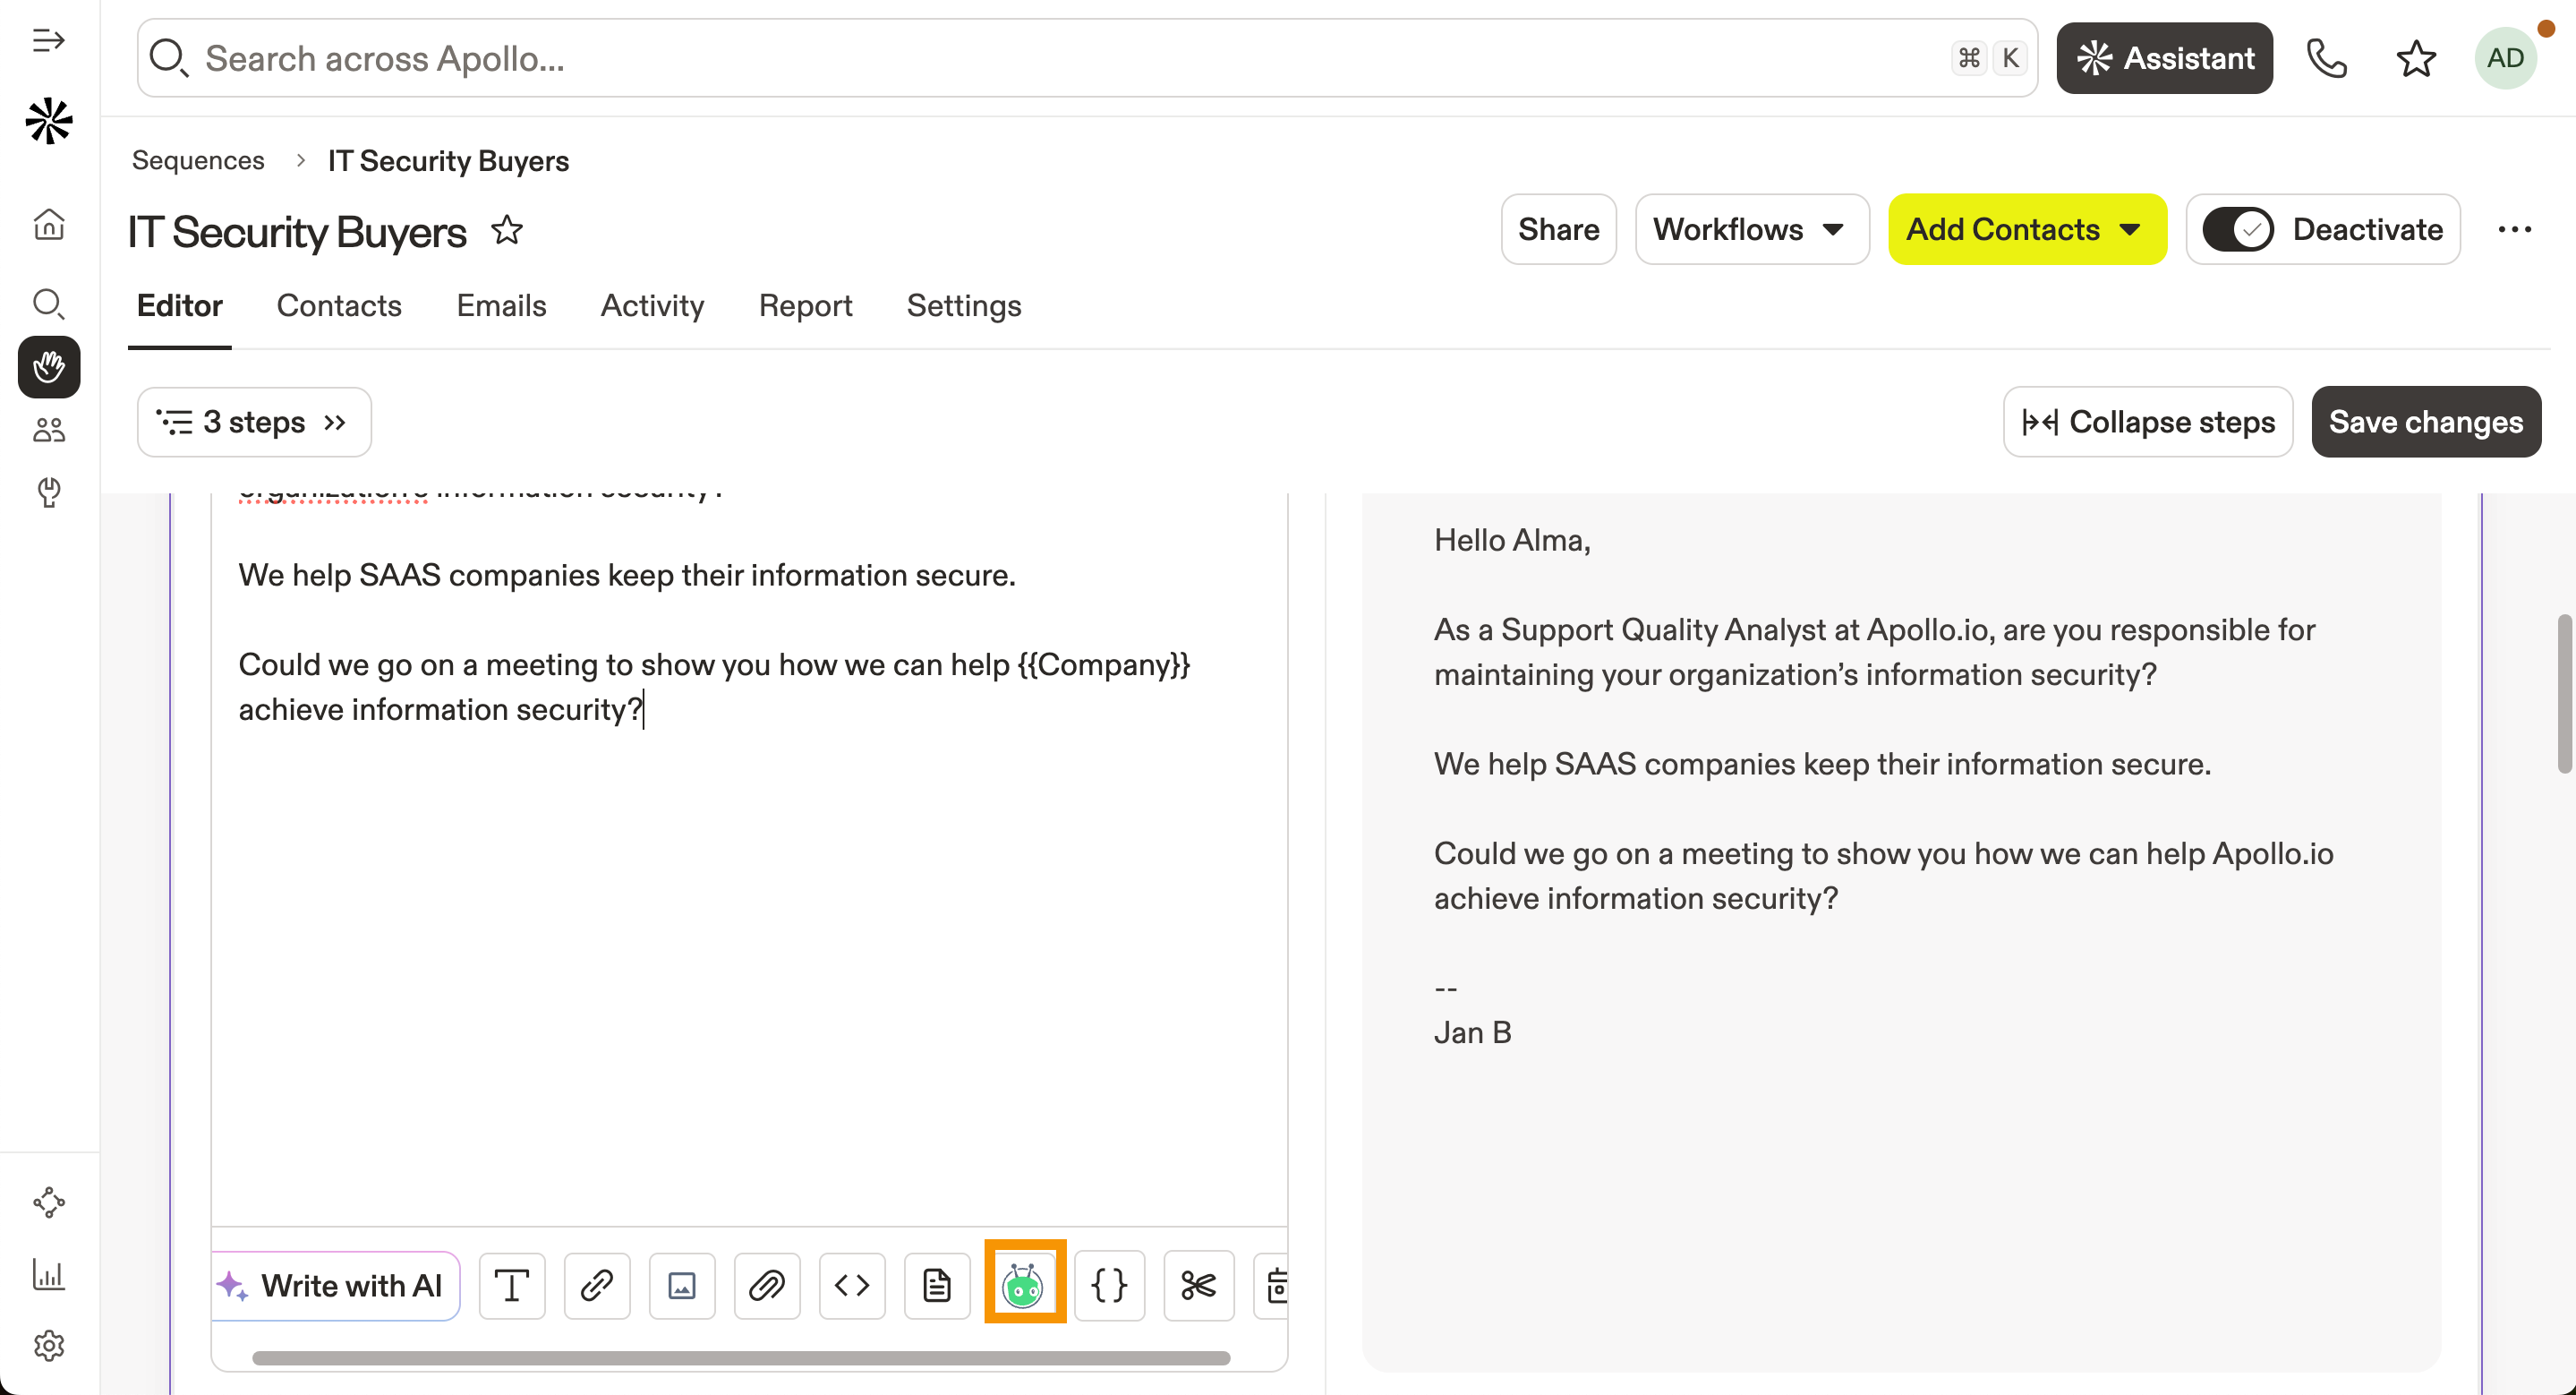Insert a link using the link icon
The width and height of the screenshot is (2576, 1395).
pyautogui.click(x=596, y=1285)
